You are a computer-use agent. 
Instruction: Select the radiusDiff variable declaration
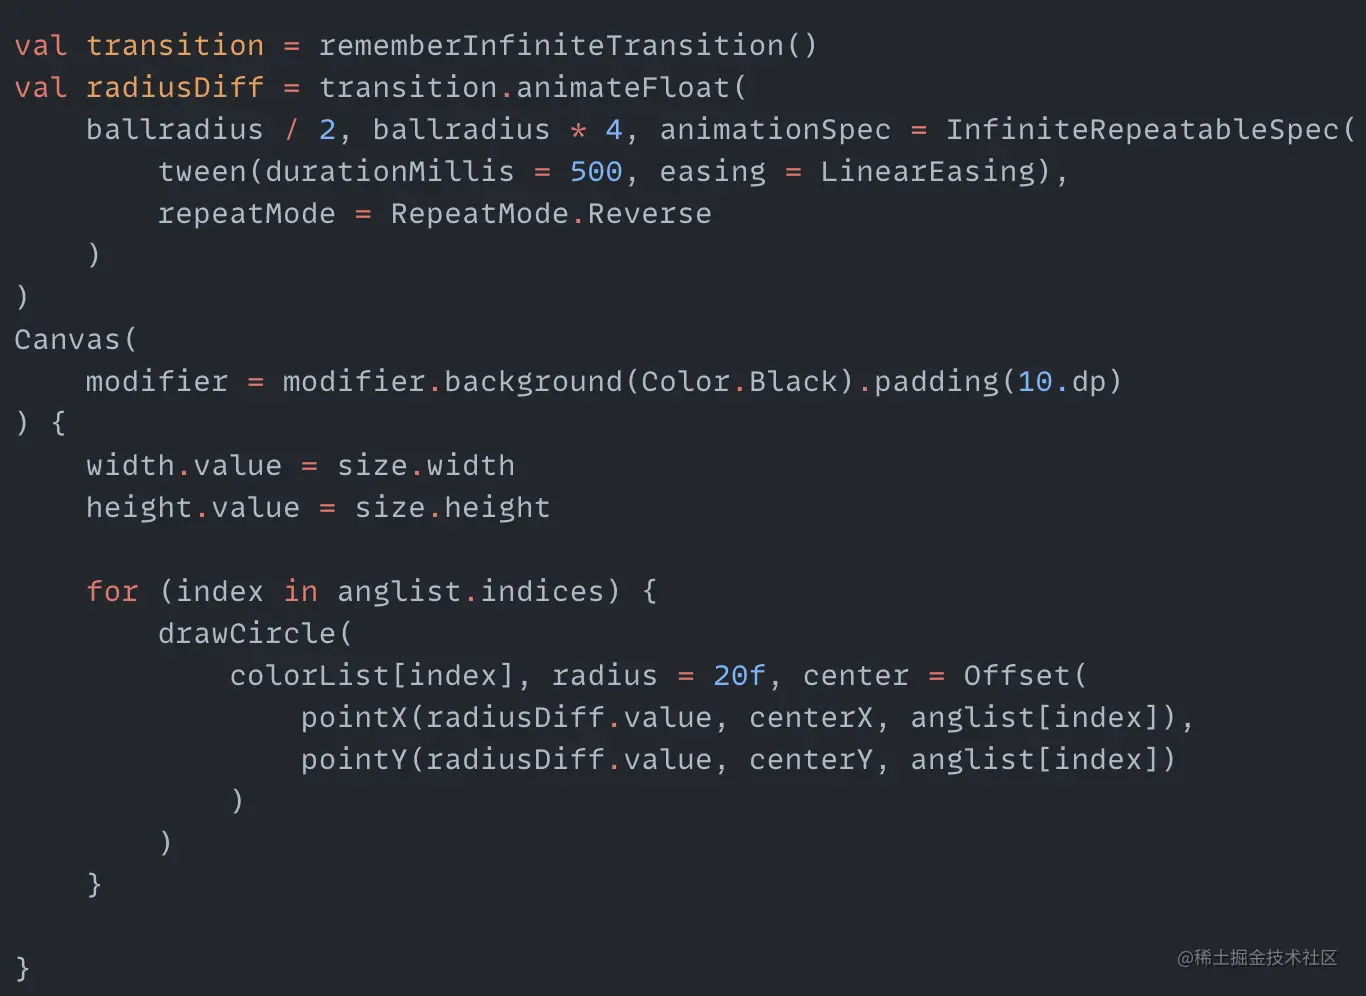coord(175,88)
